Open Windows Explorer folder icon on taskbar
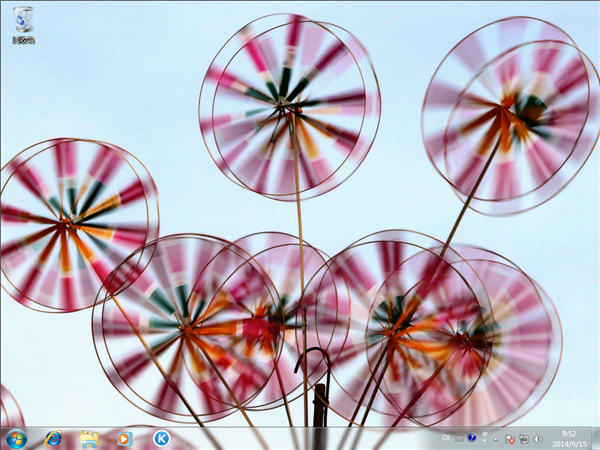The image size is (600, 450). coord(89,438)
